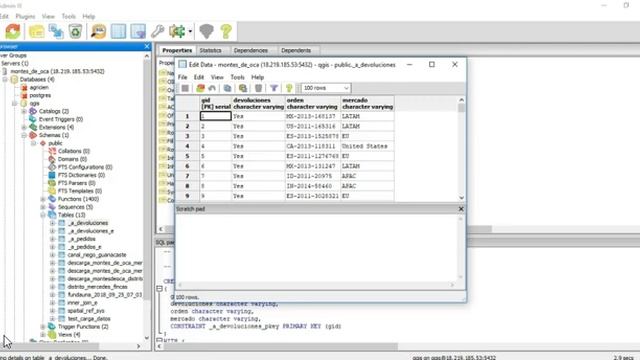Collapse the Databases (4) node
This screenshot has height=360, width=640.
(x=5, y=80)
